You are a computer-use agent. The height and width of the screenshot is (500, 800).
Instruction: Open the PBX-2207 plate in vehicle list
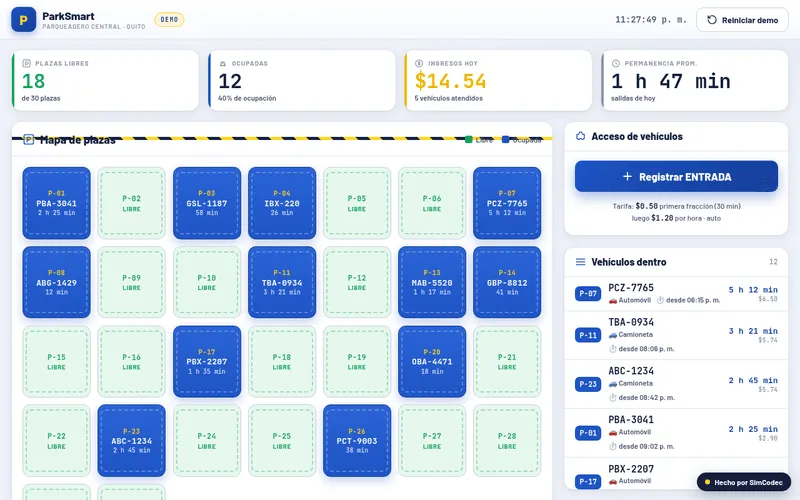pyautogui.click(x=631, y=468)
